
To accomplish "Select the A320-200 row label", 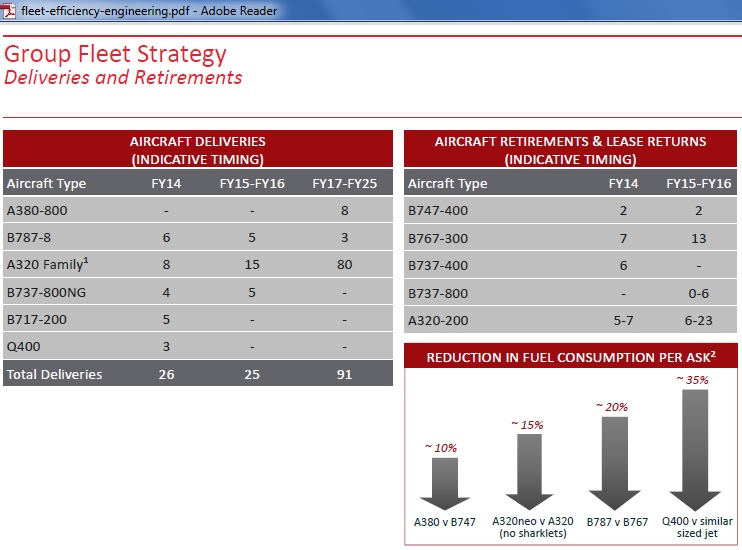I will (438, 320).
